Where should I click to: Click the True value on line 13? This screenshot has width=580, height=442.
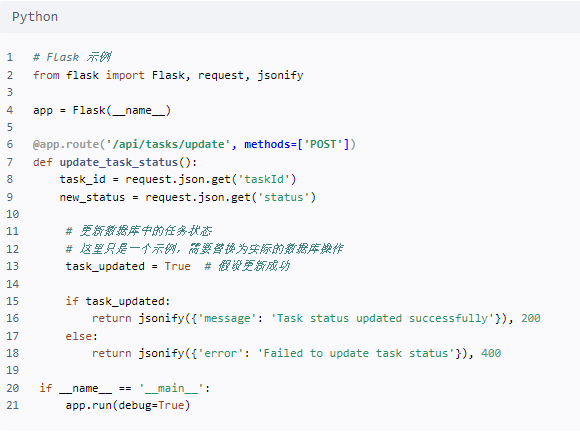pyautogui.click(x=178, y=266)
